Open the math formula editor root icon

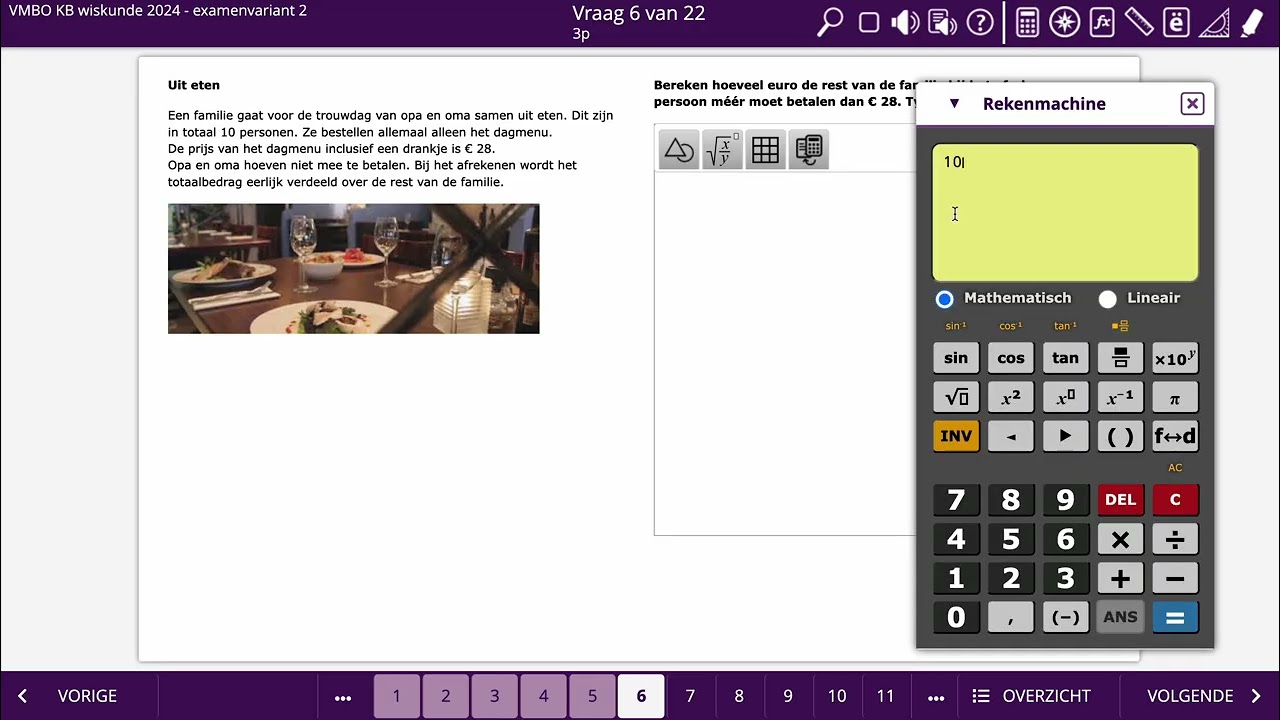tap(722, 150)
